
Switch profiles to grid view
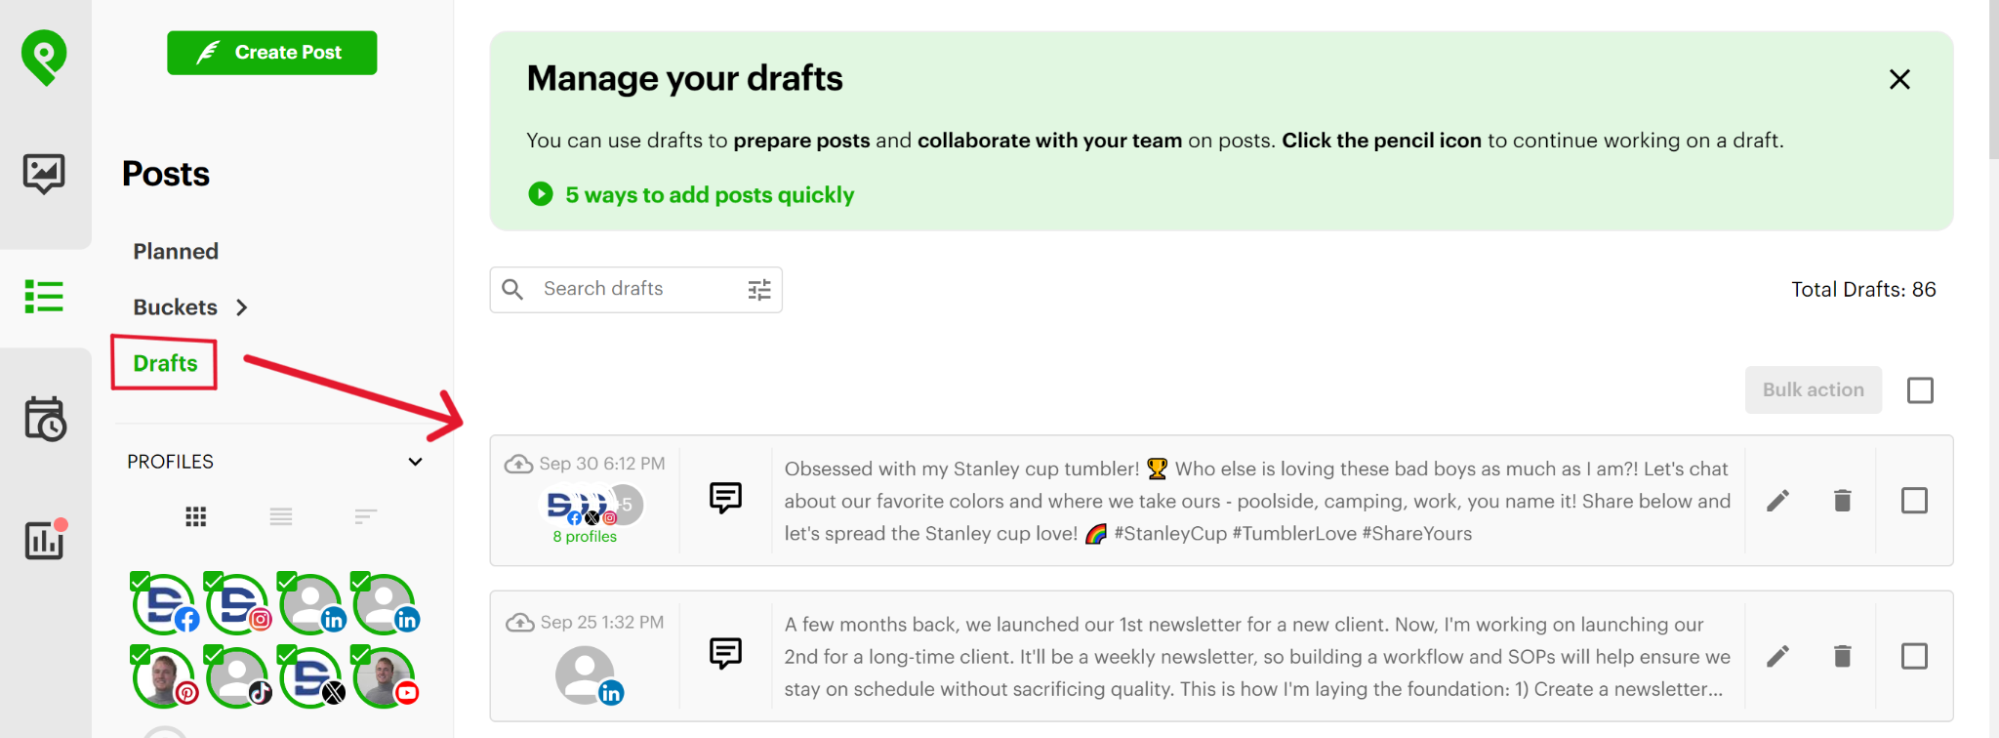pyautogui.click(x=196, y=517)
